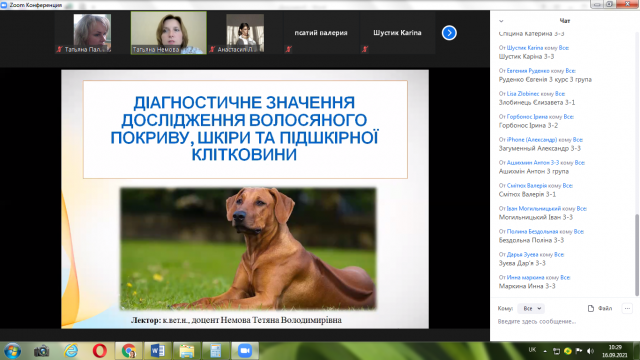Click green circular tray icon
The height and width of the screenshot is (360, 640).
(x=567, y=351)
